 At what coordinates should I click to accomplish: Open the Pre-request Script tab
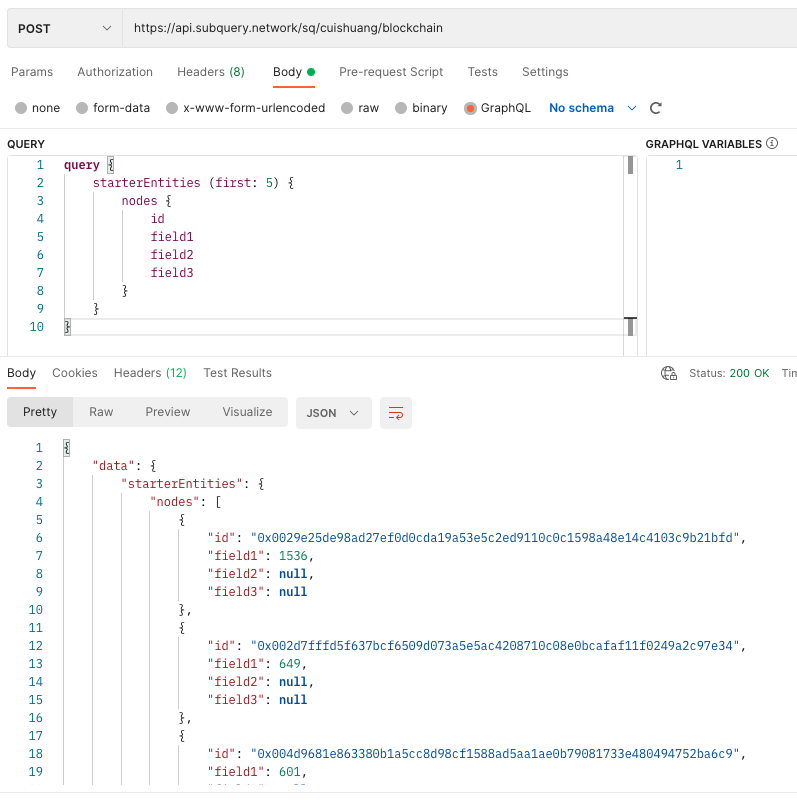tap(391, 72)
